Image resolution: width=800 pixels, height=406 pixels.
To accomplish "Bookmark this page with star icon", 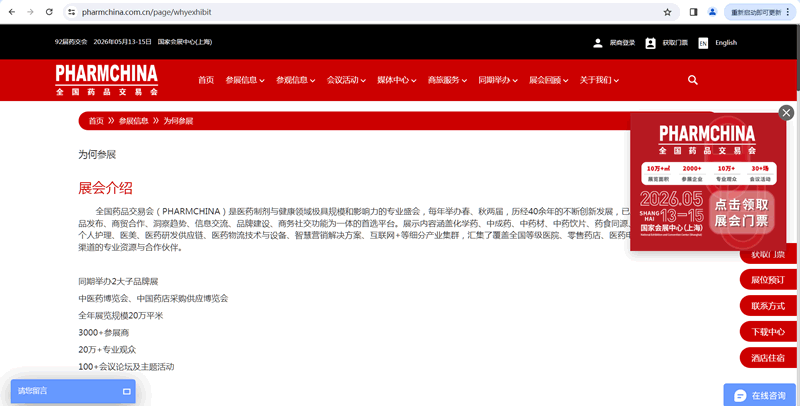I will coord(667,12).
